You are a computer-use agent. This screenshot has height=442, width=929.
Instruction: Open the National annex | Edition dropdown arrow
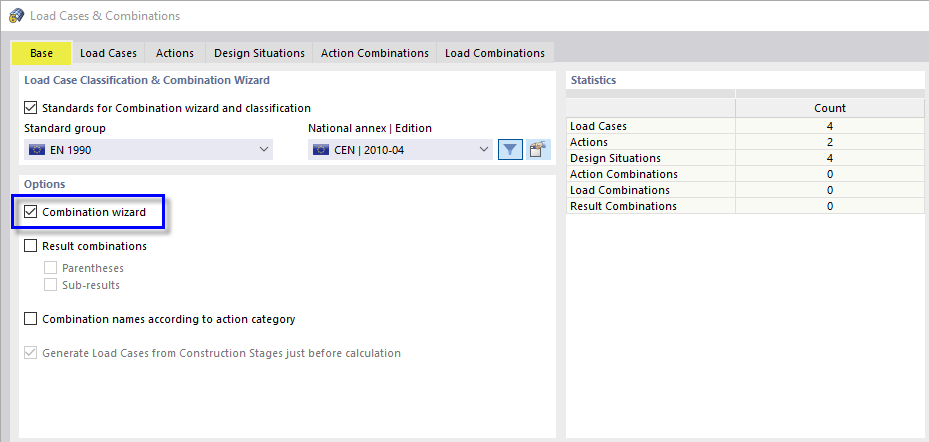click(x=484, y=150)
